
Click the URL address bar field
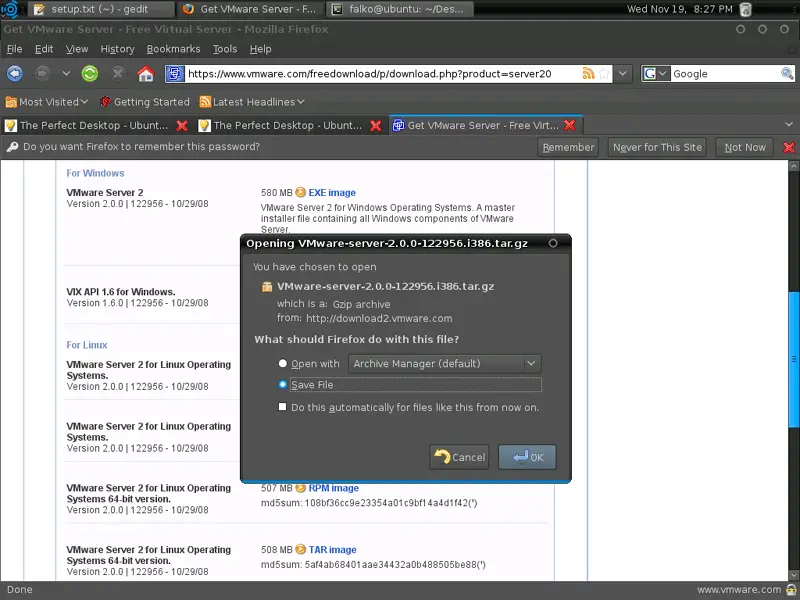pyautogui.click(x=383, y=74)
